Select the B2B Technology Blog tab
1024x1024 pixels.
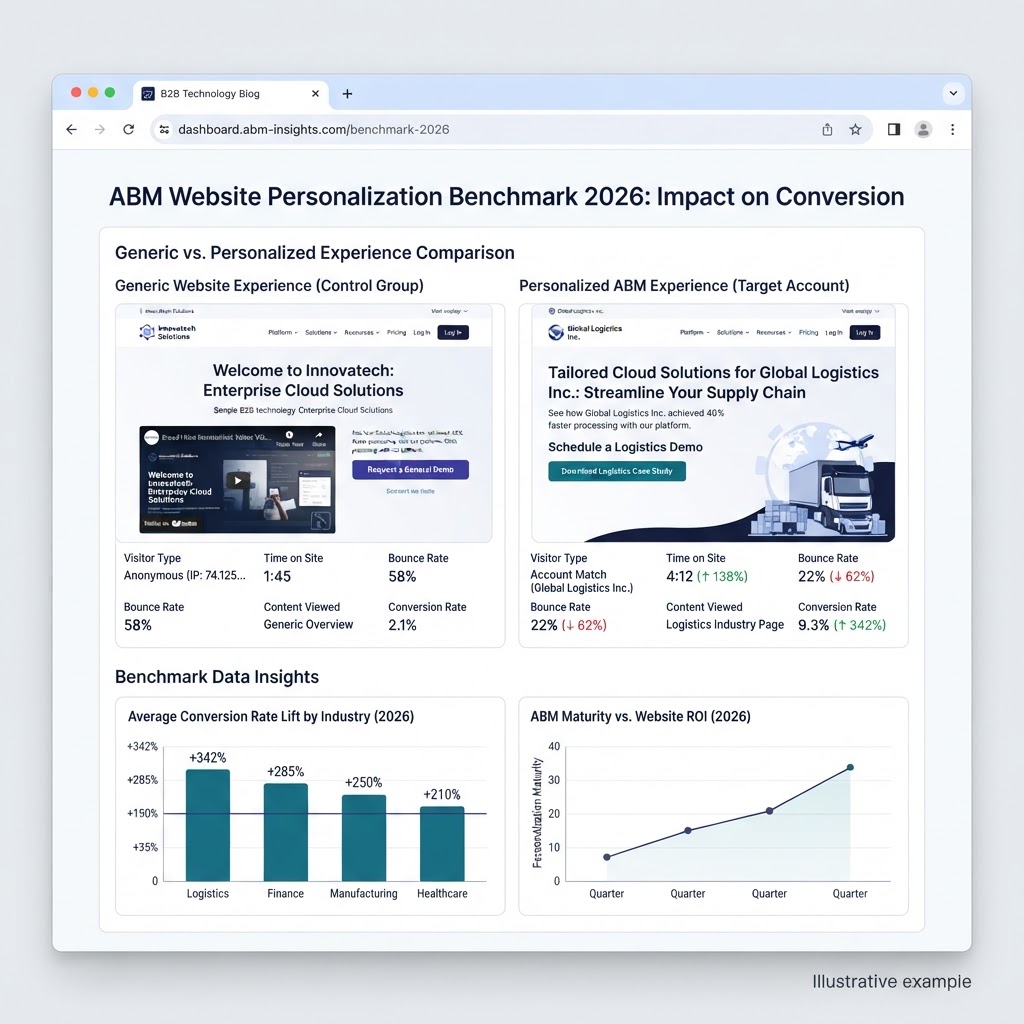click(231, 93)
